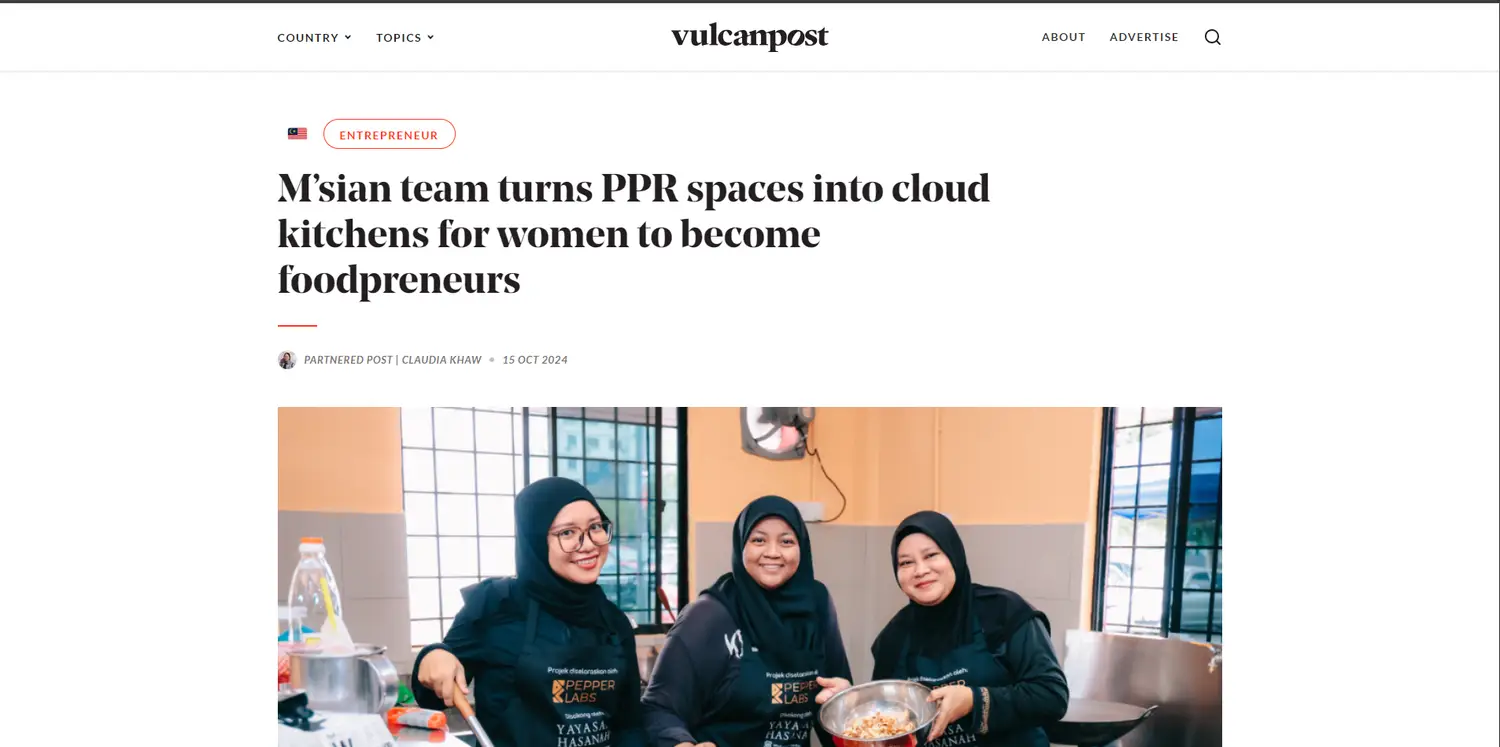
Task: Click the Pepper Labs logo on the left apron
Action: click(x=583, y=690)
